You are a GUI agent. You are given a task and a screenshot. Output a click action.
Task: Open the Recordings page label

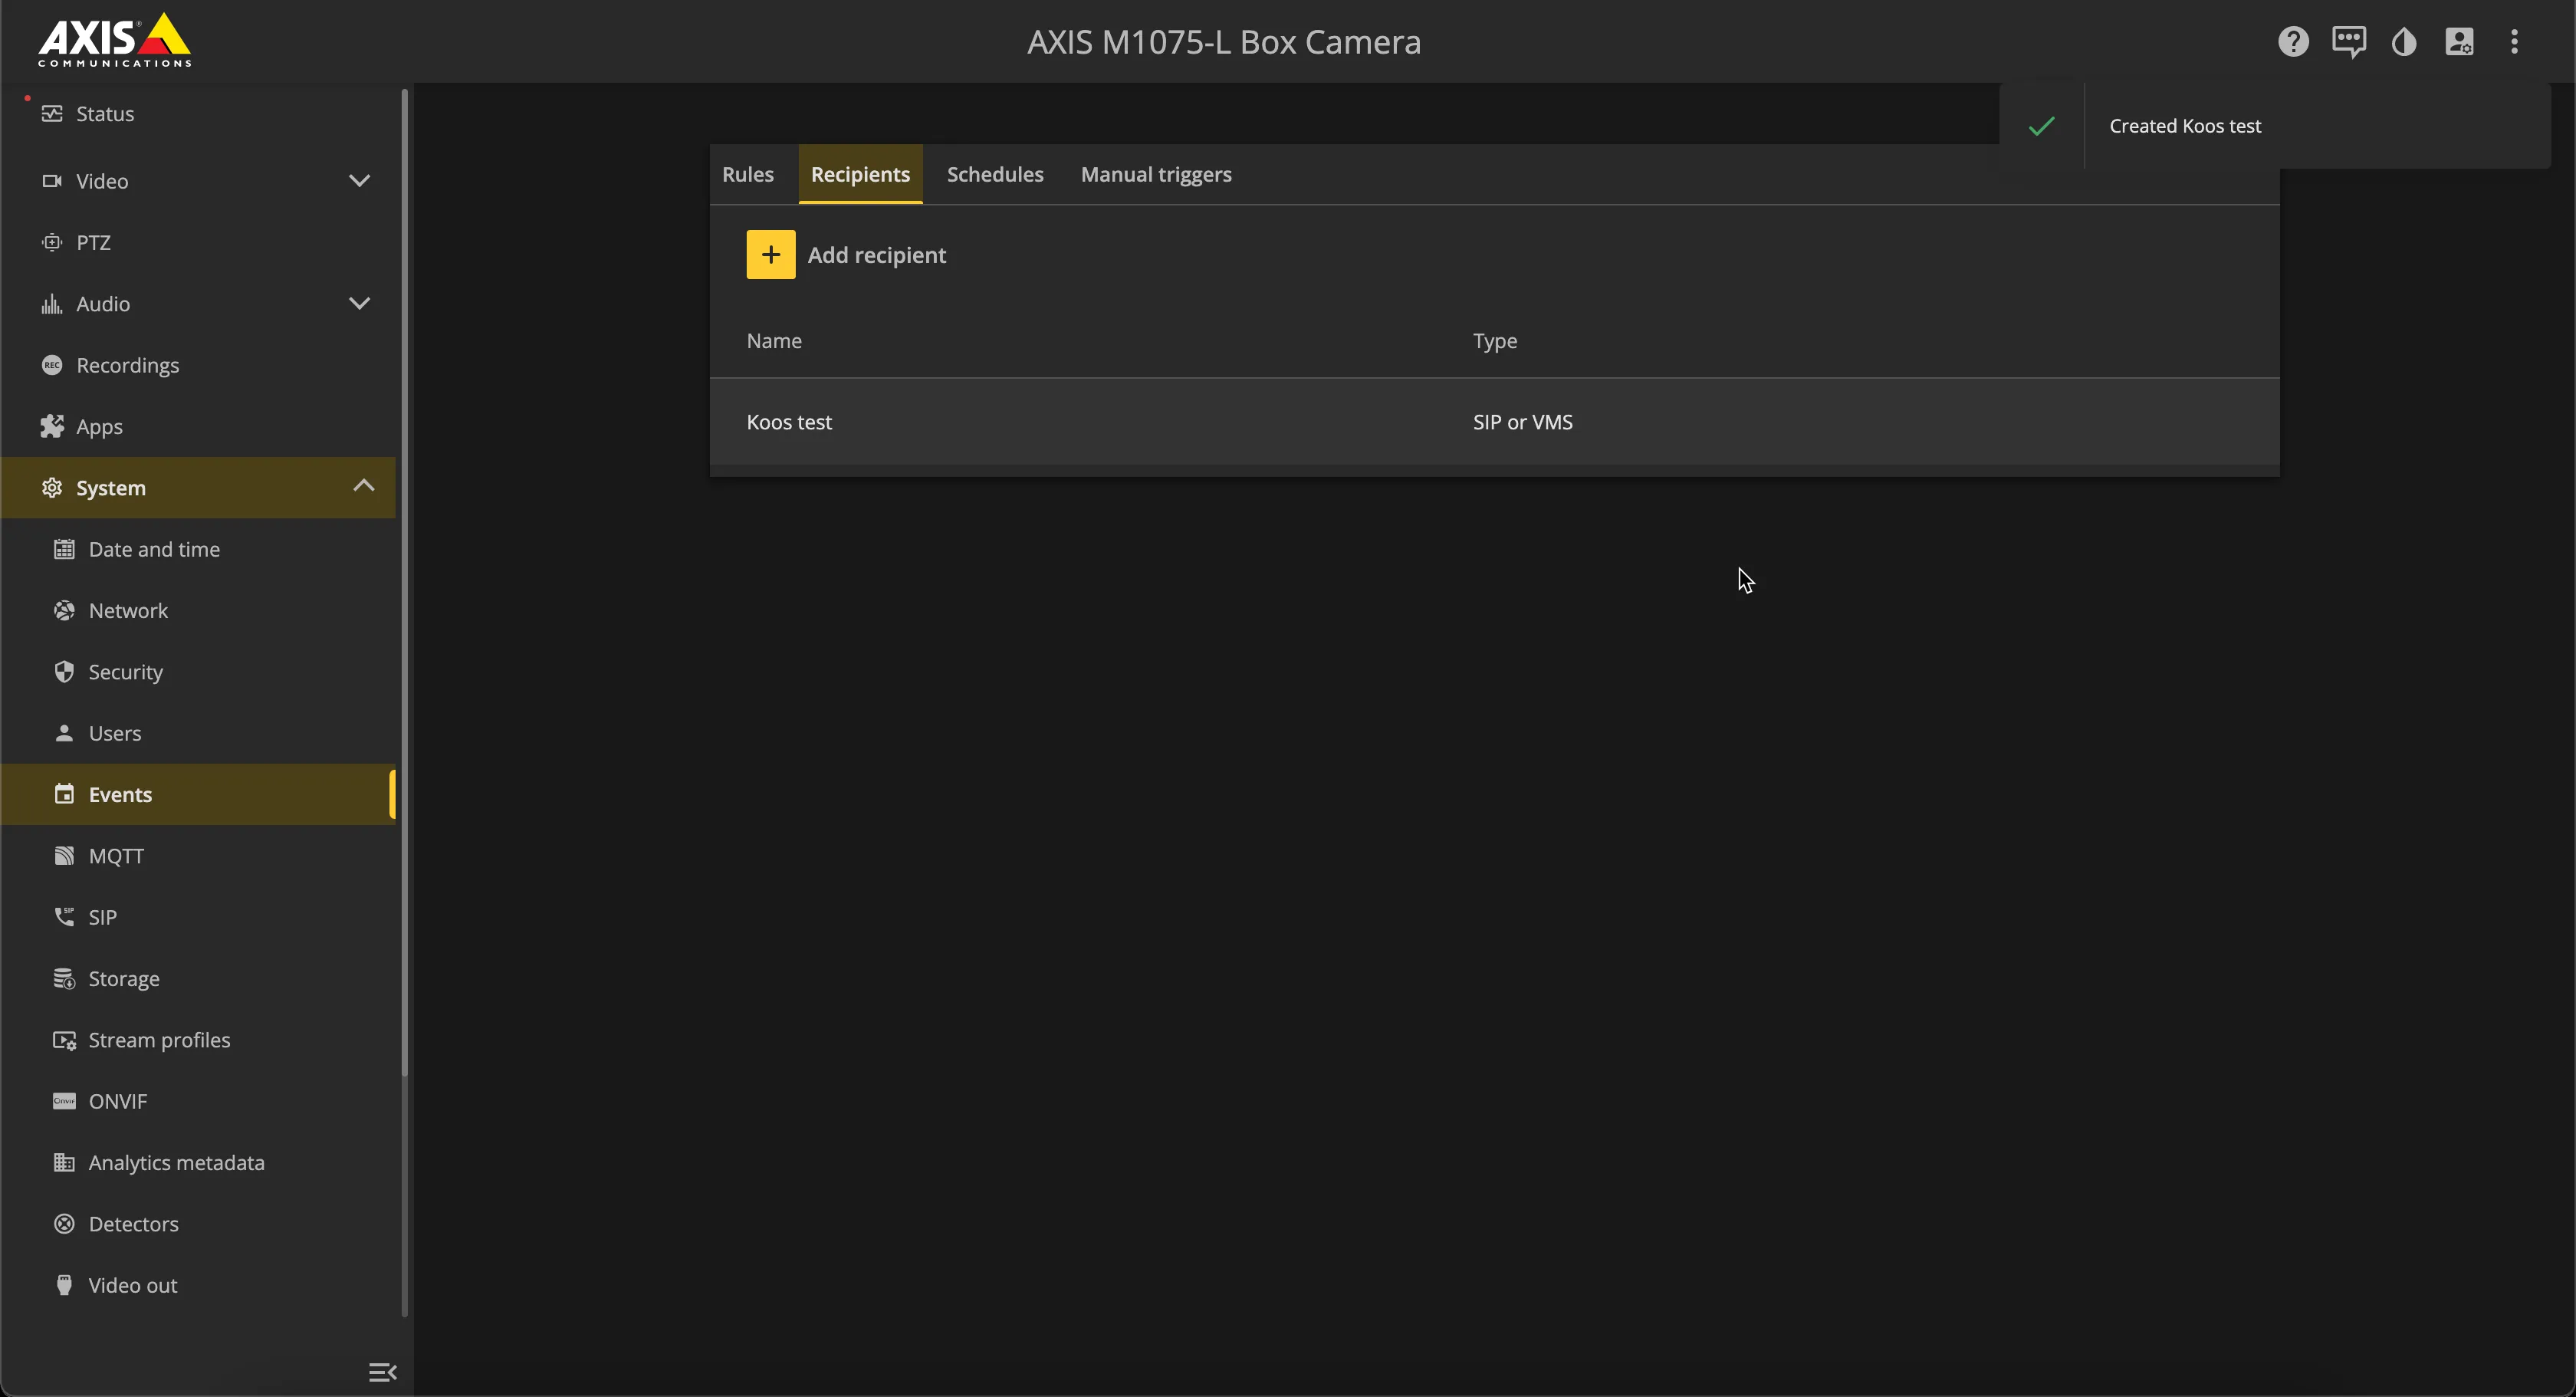tap(128, 365)
